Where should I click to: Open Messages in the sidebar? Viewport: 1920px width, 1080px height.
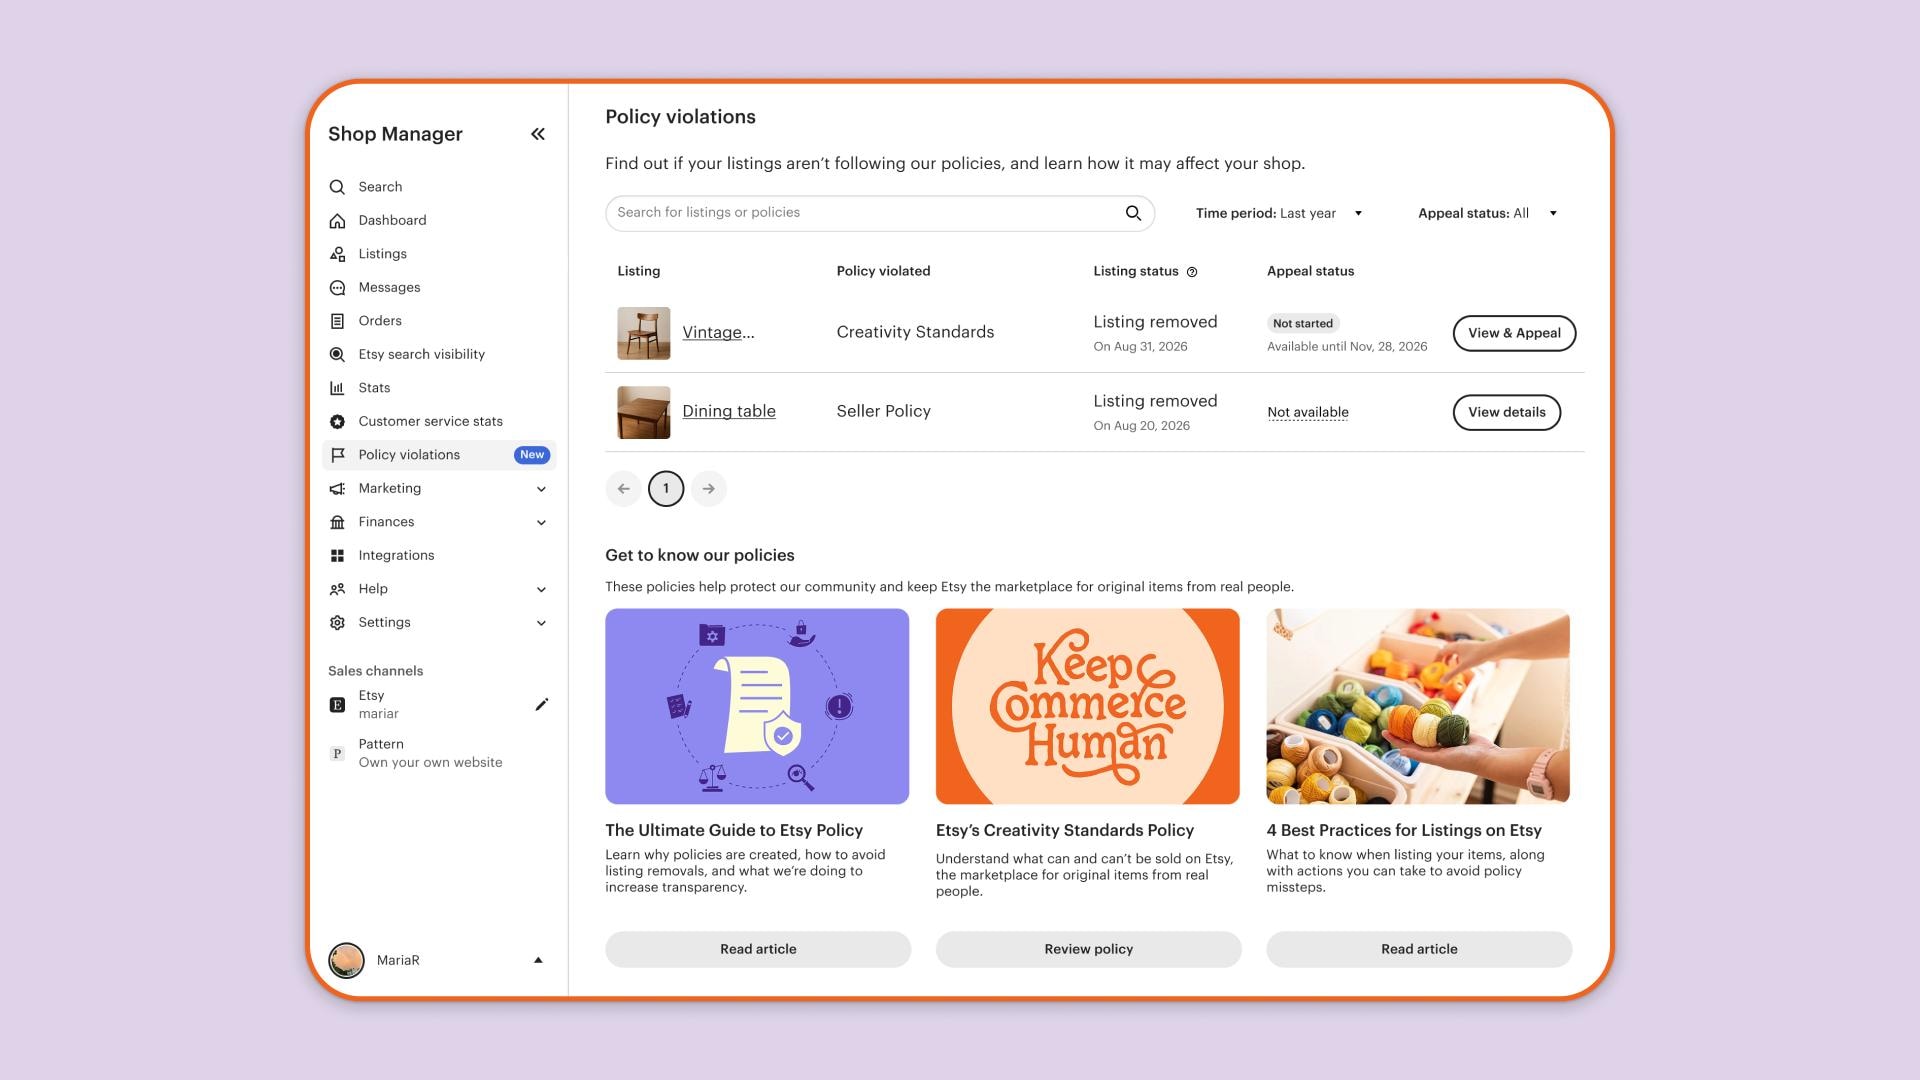[x=389, y=287]
